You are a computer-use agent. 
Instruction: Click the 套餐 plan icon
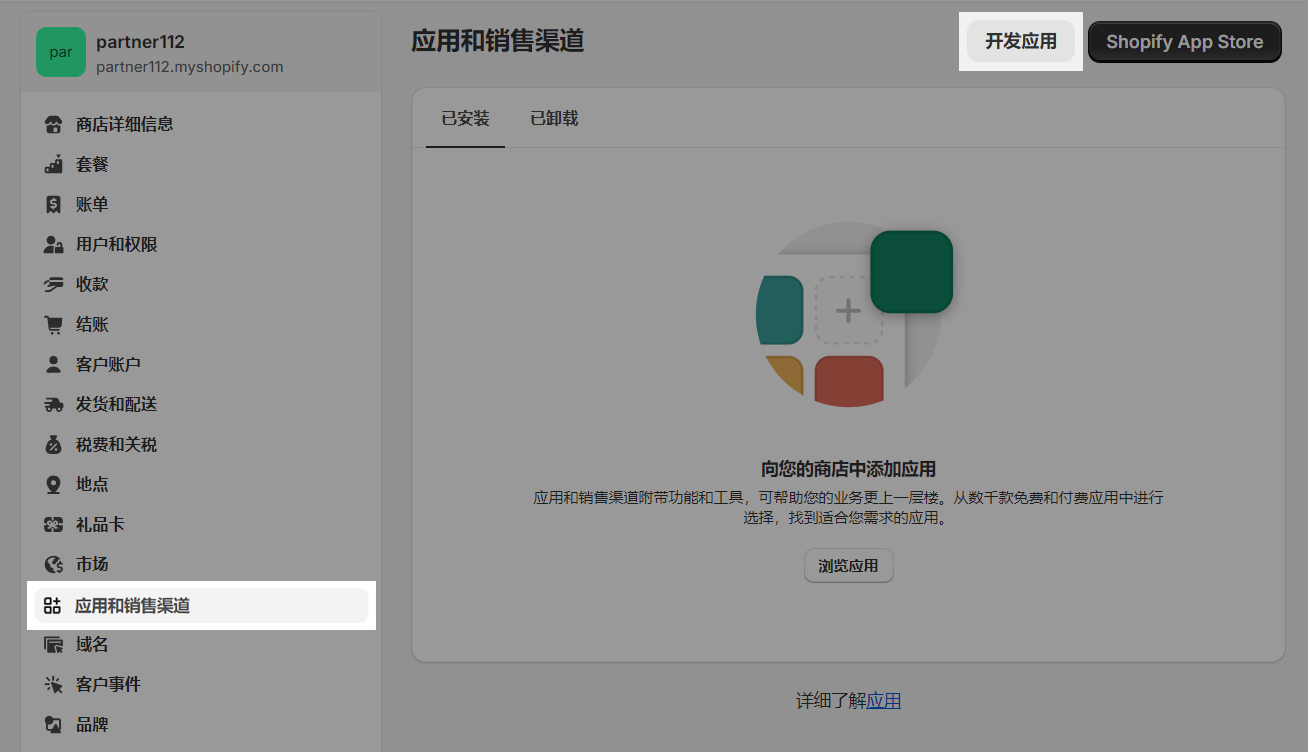(x=54, y=164)
